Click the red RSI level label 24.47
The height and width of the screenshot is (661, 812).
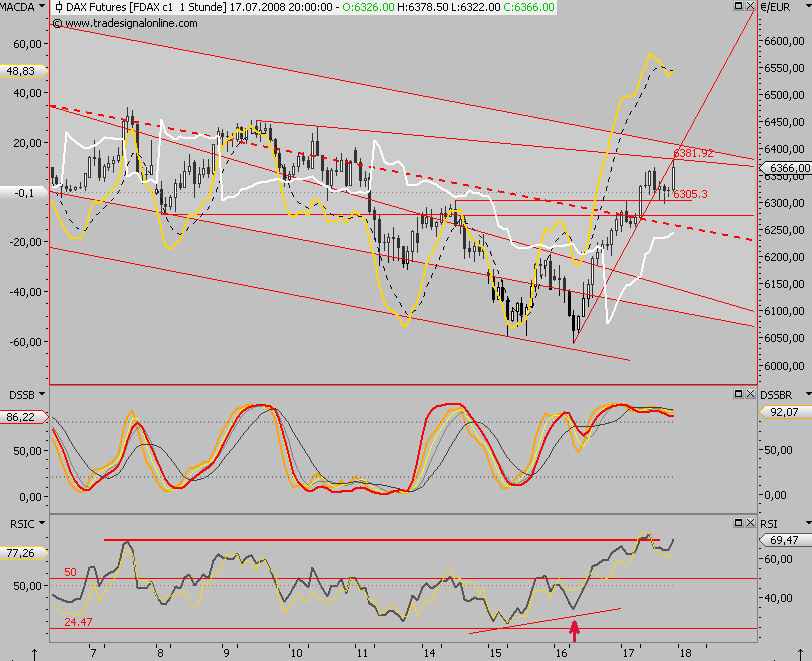coord(78,622)
